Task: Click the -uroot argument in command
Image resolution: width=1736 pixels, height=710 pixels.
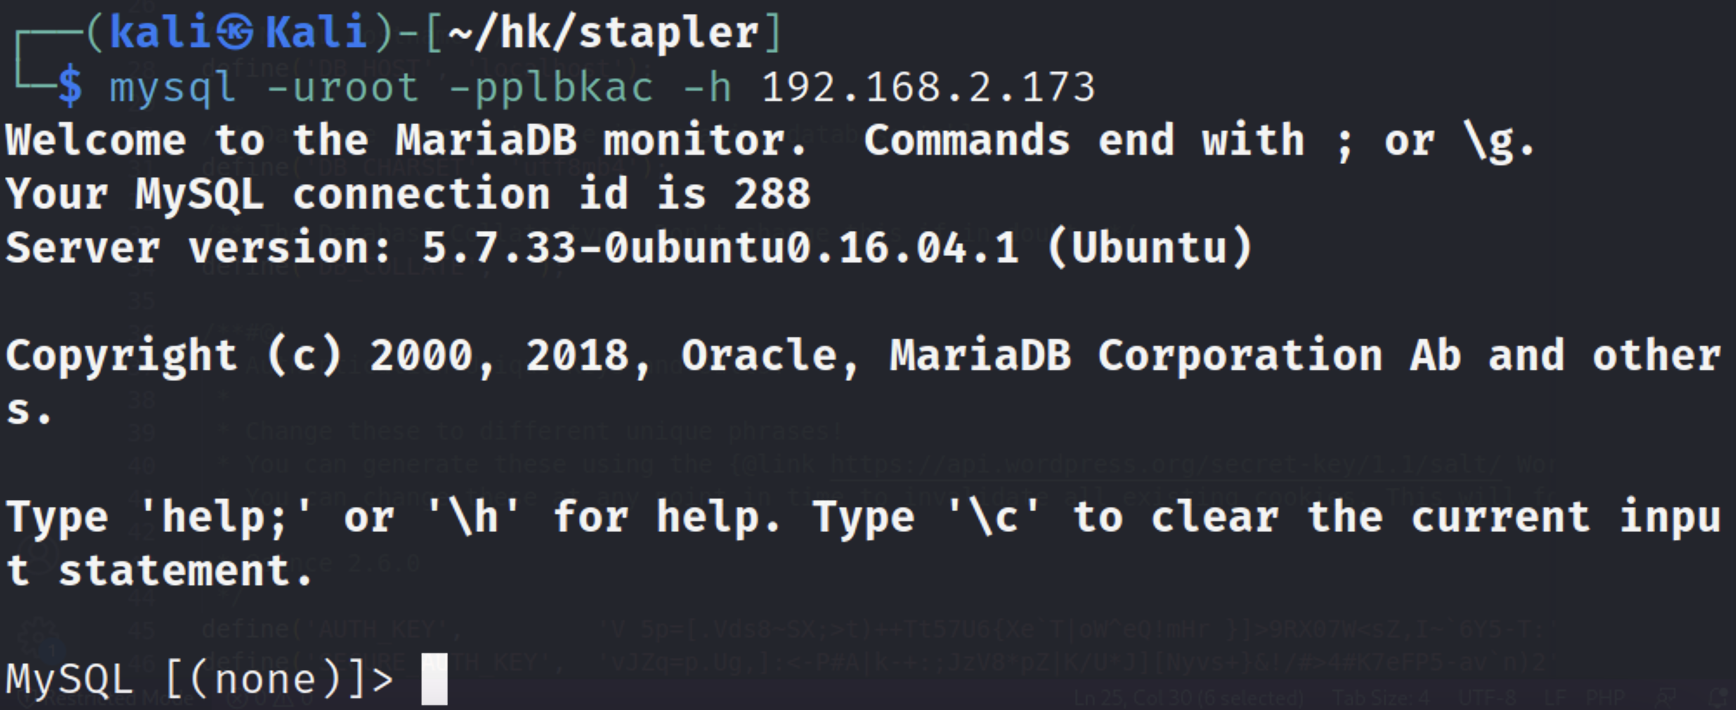Action: pos(342,88)
